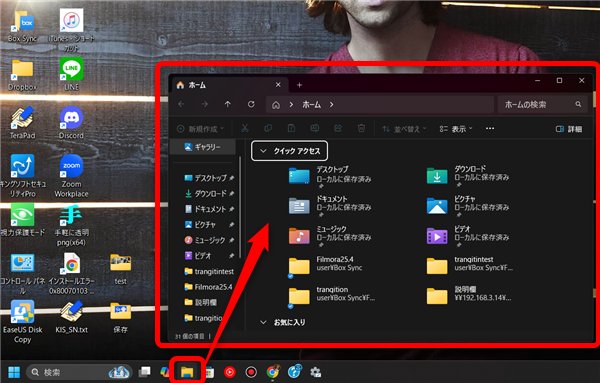Image resolution: width=600 pixels, height=383 pixels.
Task: Click the taskbar 検索 search box
Action: [79, 372]
